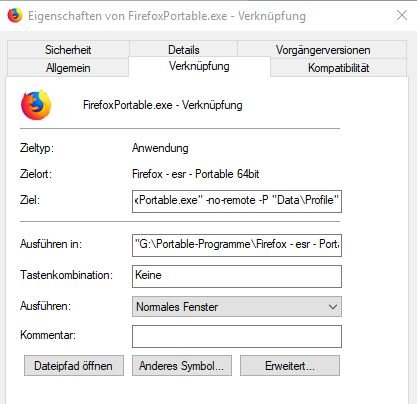The height and width of the screenshot is (404, 417).
Task: Select the Verknüpfung tab
Action: click(199, 66)
